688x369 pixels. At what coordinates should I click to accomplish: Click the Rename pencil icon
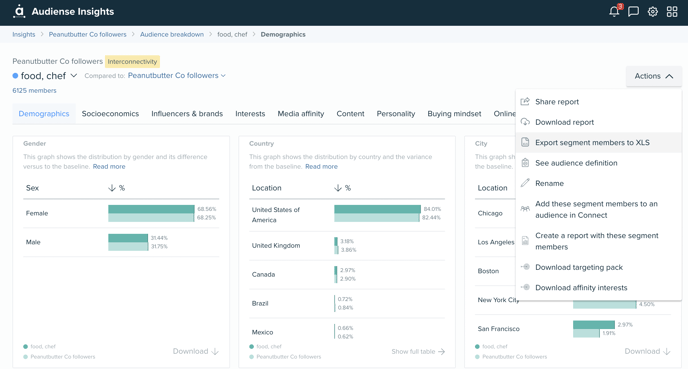[525, 183]
